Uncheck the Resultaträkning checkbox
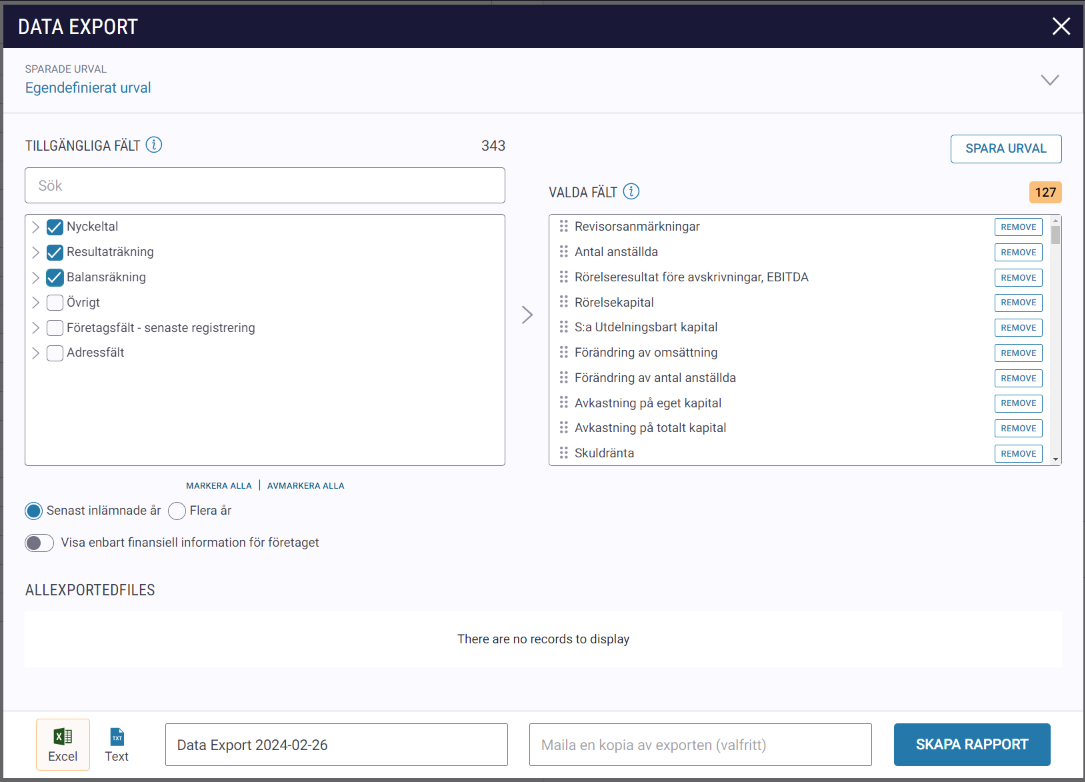This screenshot has width=1085, height=782. [x=55, y=252]
